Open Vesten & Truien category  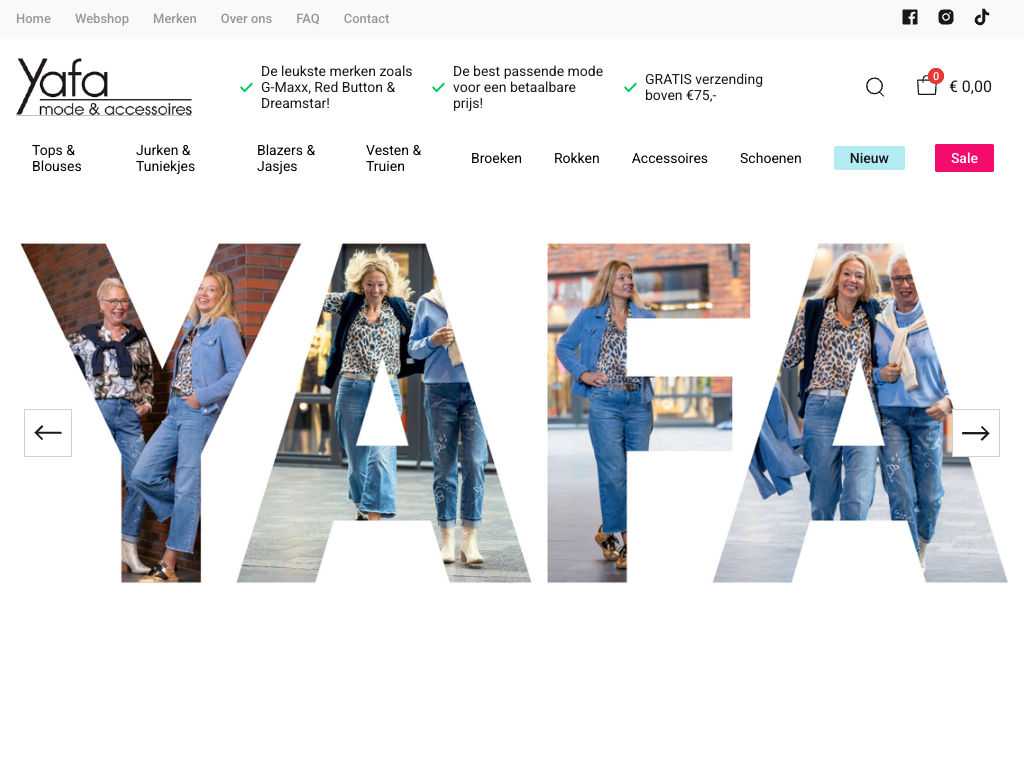click(x=393, y=158)
